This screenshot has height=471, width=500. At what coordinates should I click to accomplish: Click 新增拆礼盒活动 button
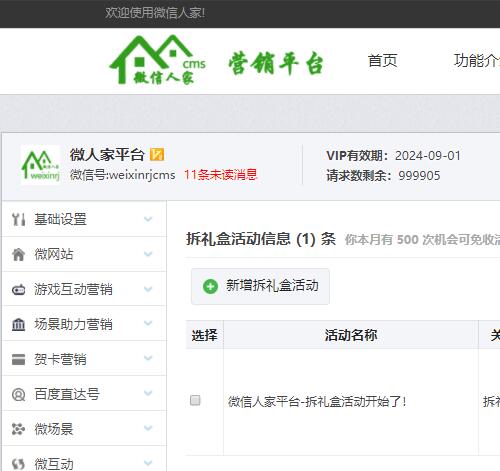[260, 286]
